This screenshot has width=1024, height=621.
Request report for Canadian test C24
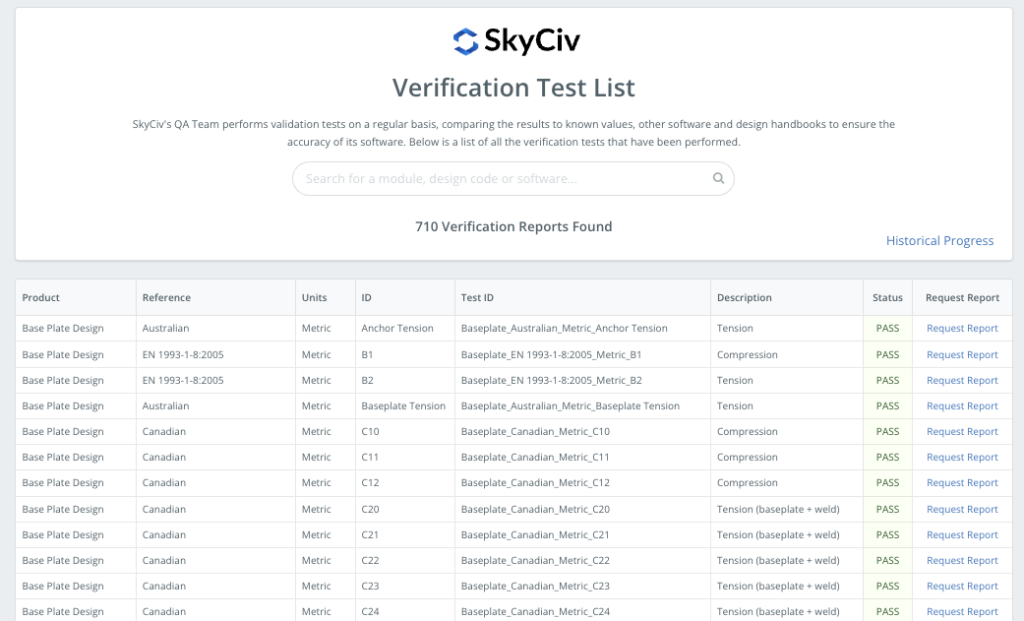(961, 612)
